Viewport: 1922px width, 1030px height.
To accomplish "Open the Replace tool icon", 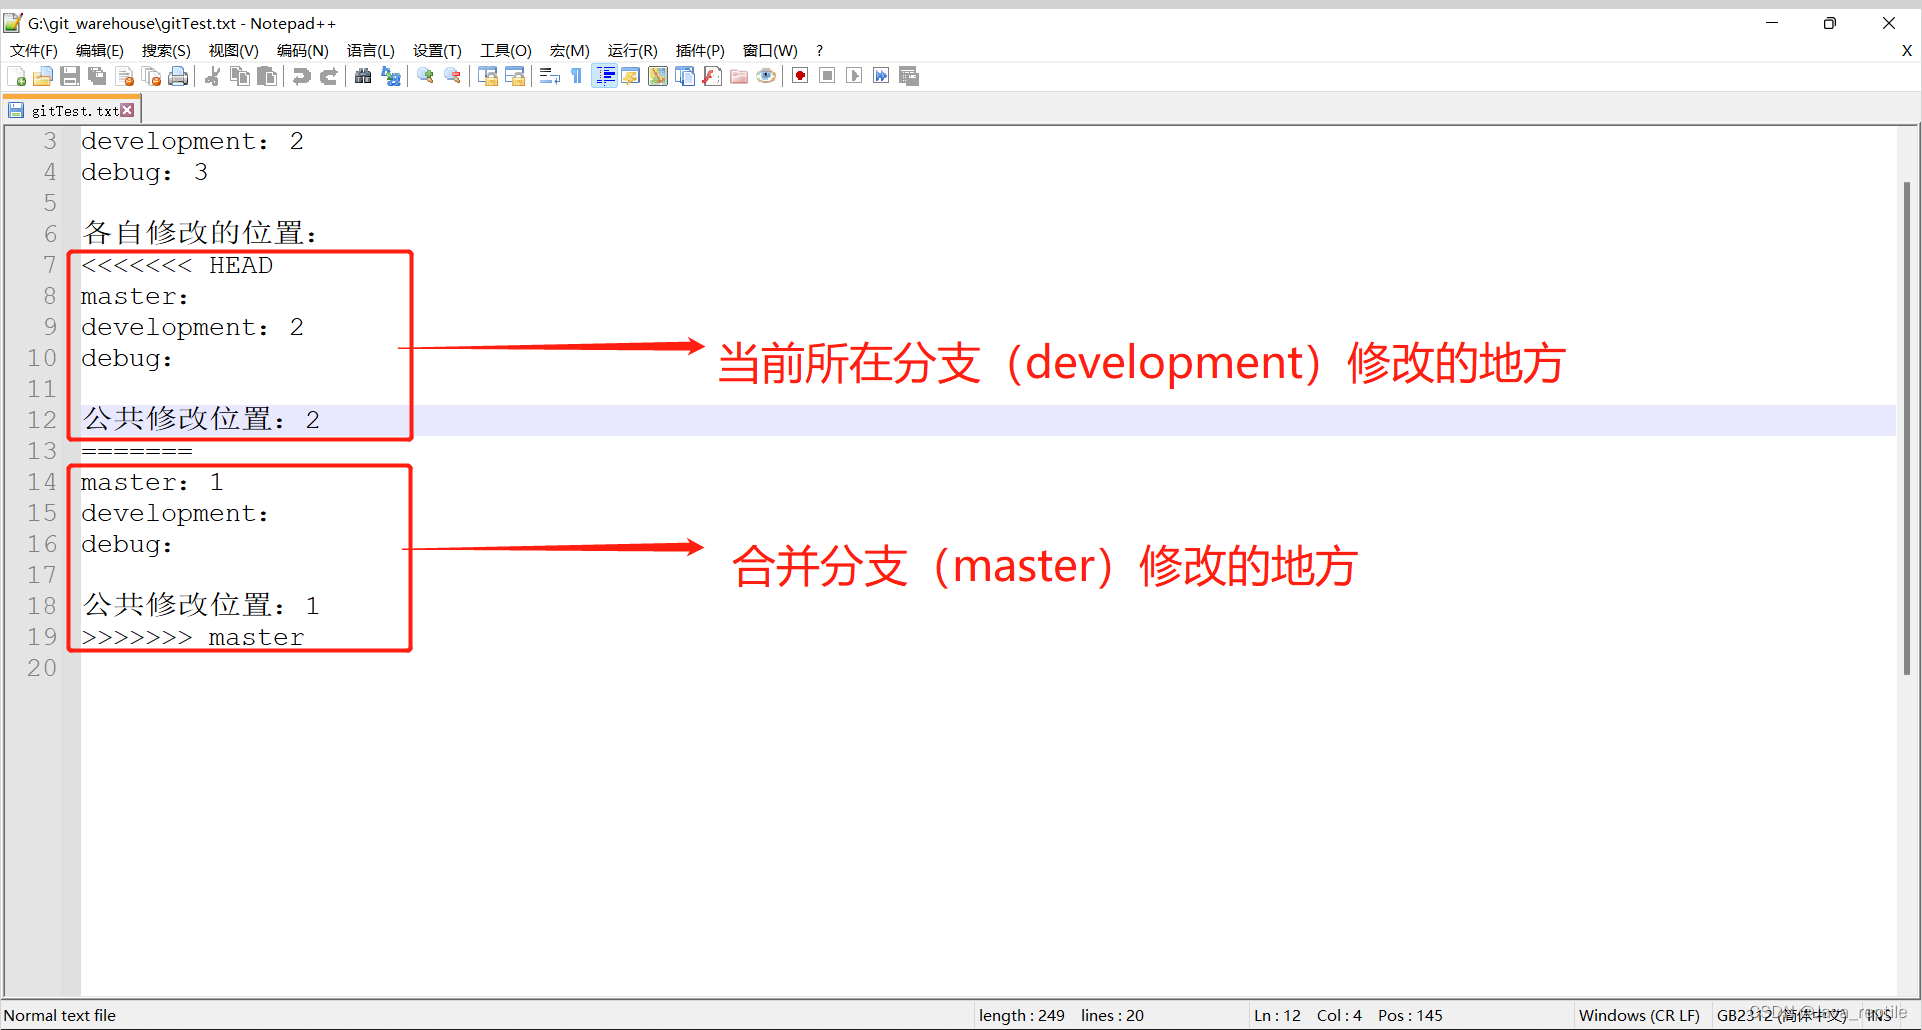I will coord(391,76).
